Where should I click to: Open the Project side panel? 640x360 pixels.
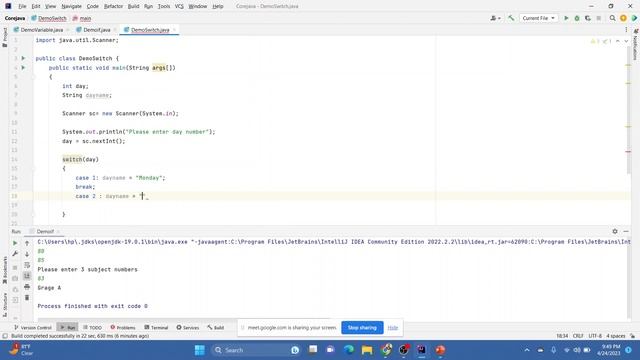pos(4,37)
